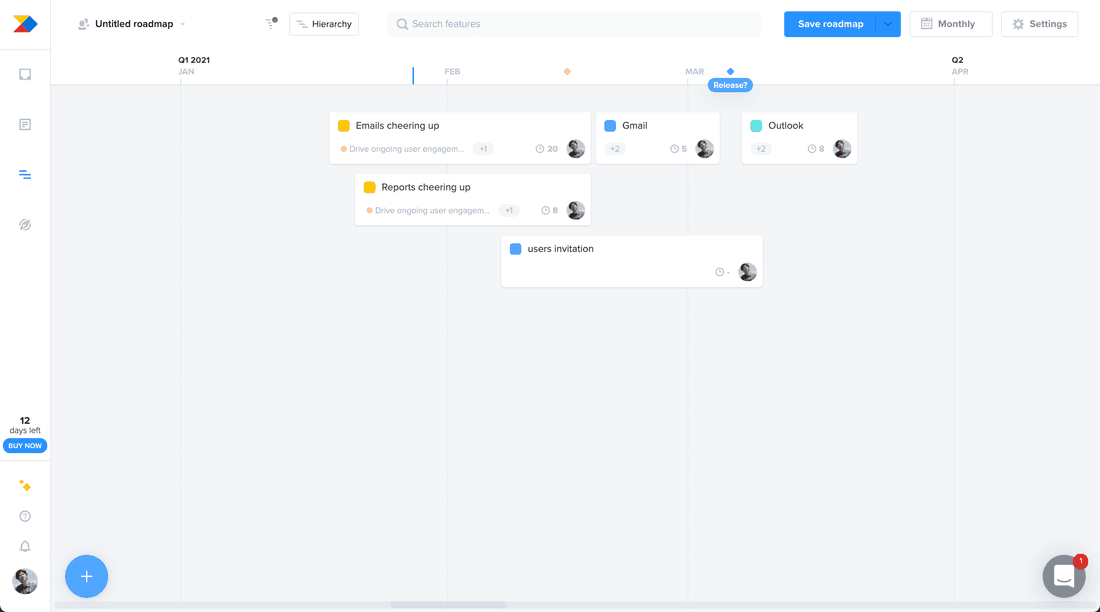Viewport: 1100px width, 612px height.
Task: Open roadmap Settings with the gear icon
Action: tap(1039, 23)
